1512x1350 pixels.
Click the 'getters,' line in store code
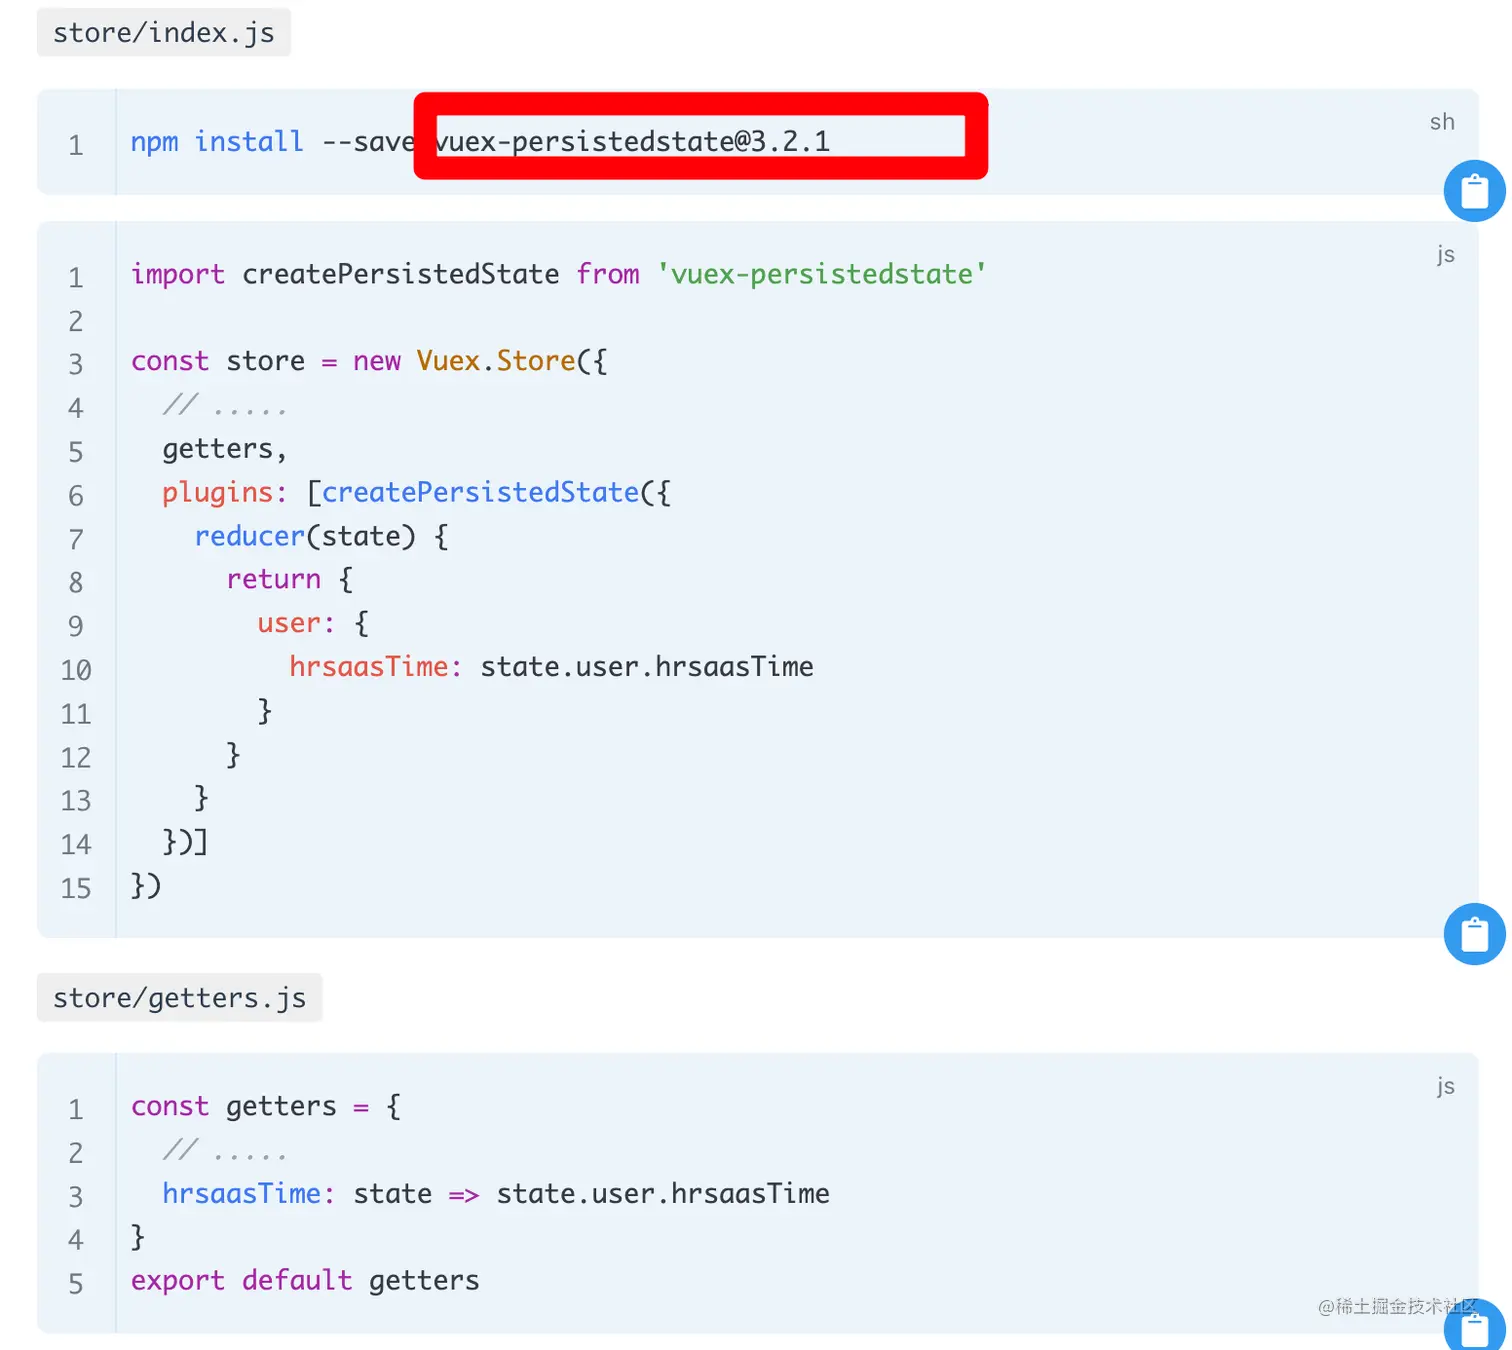pos(225,449)
